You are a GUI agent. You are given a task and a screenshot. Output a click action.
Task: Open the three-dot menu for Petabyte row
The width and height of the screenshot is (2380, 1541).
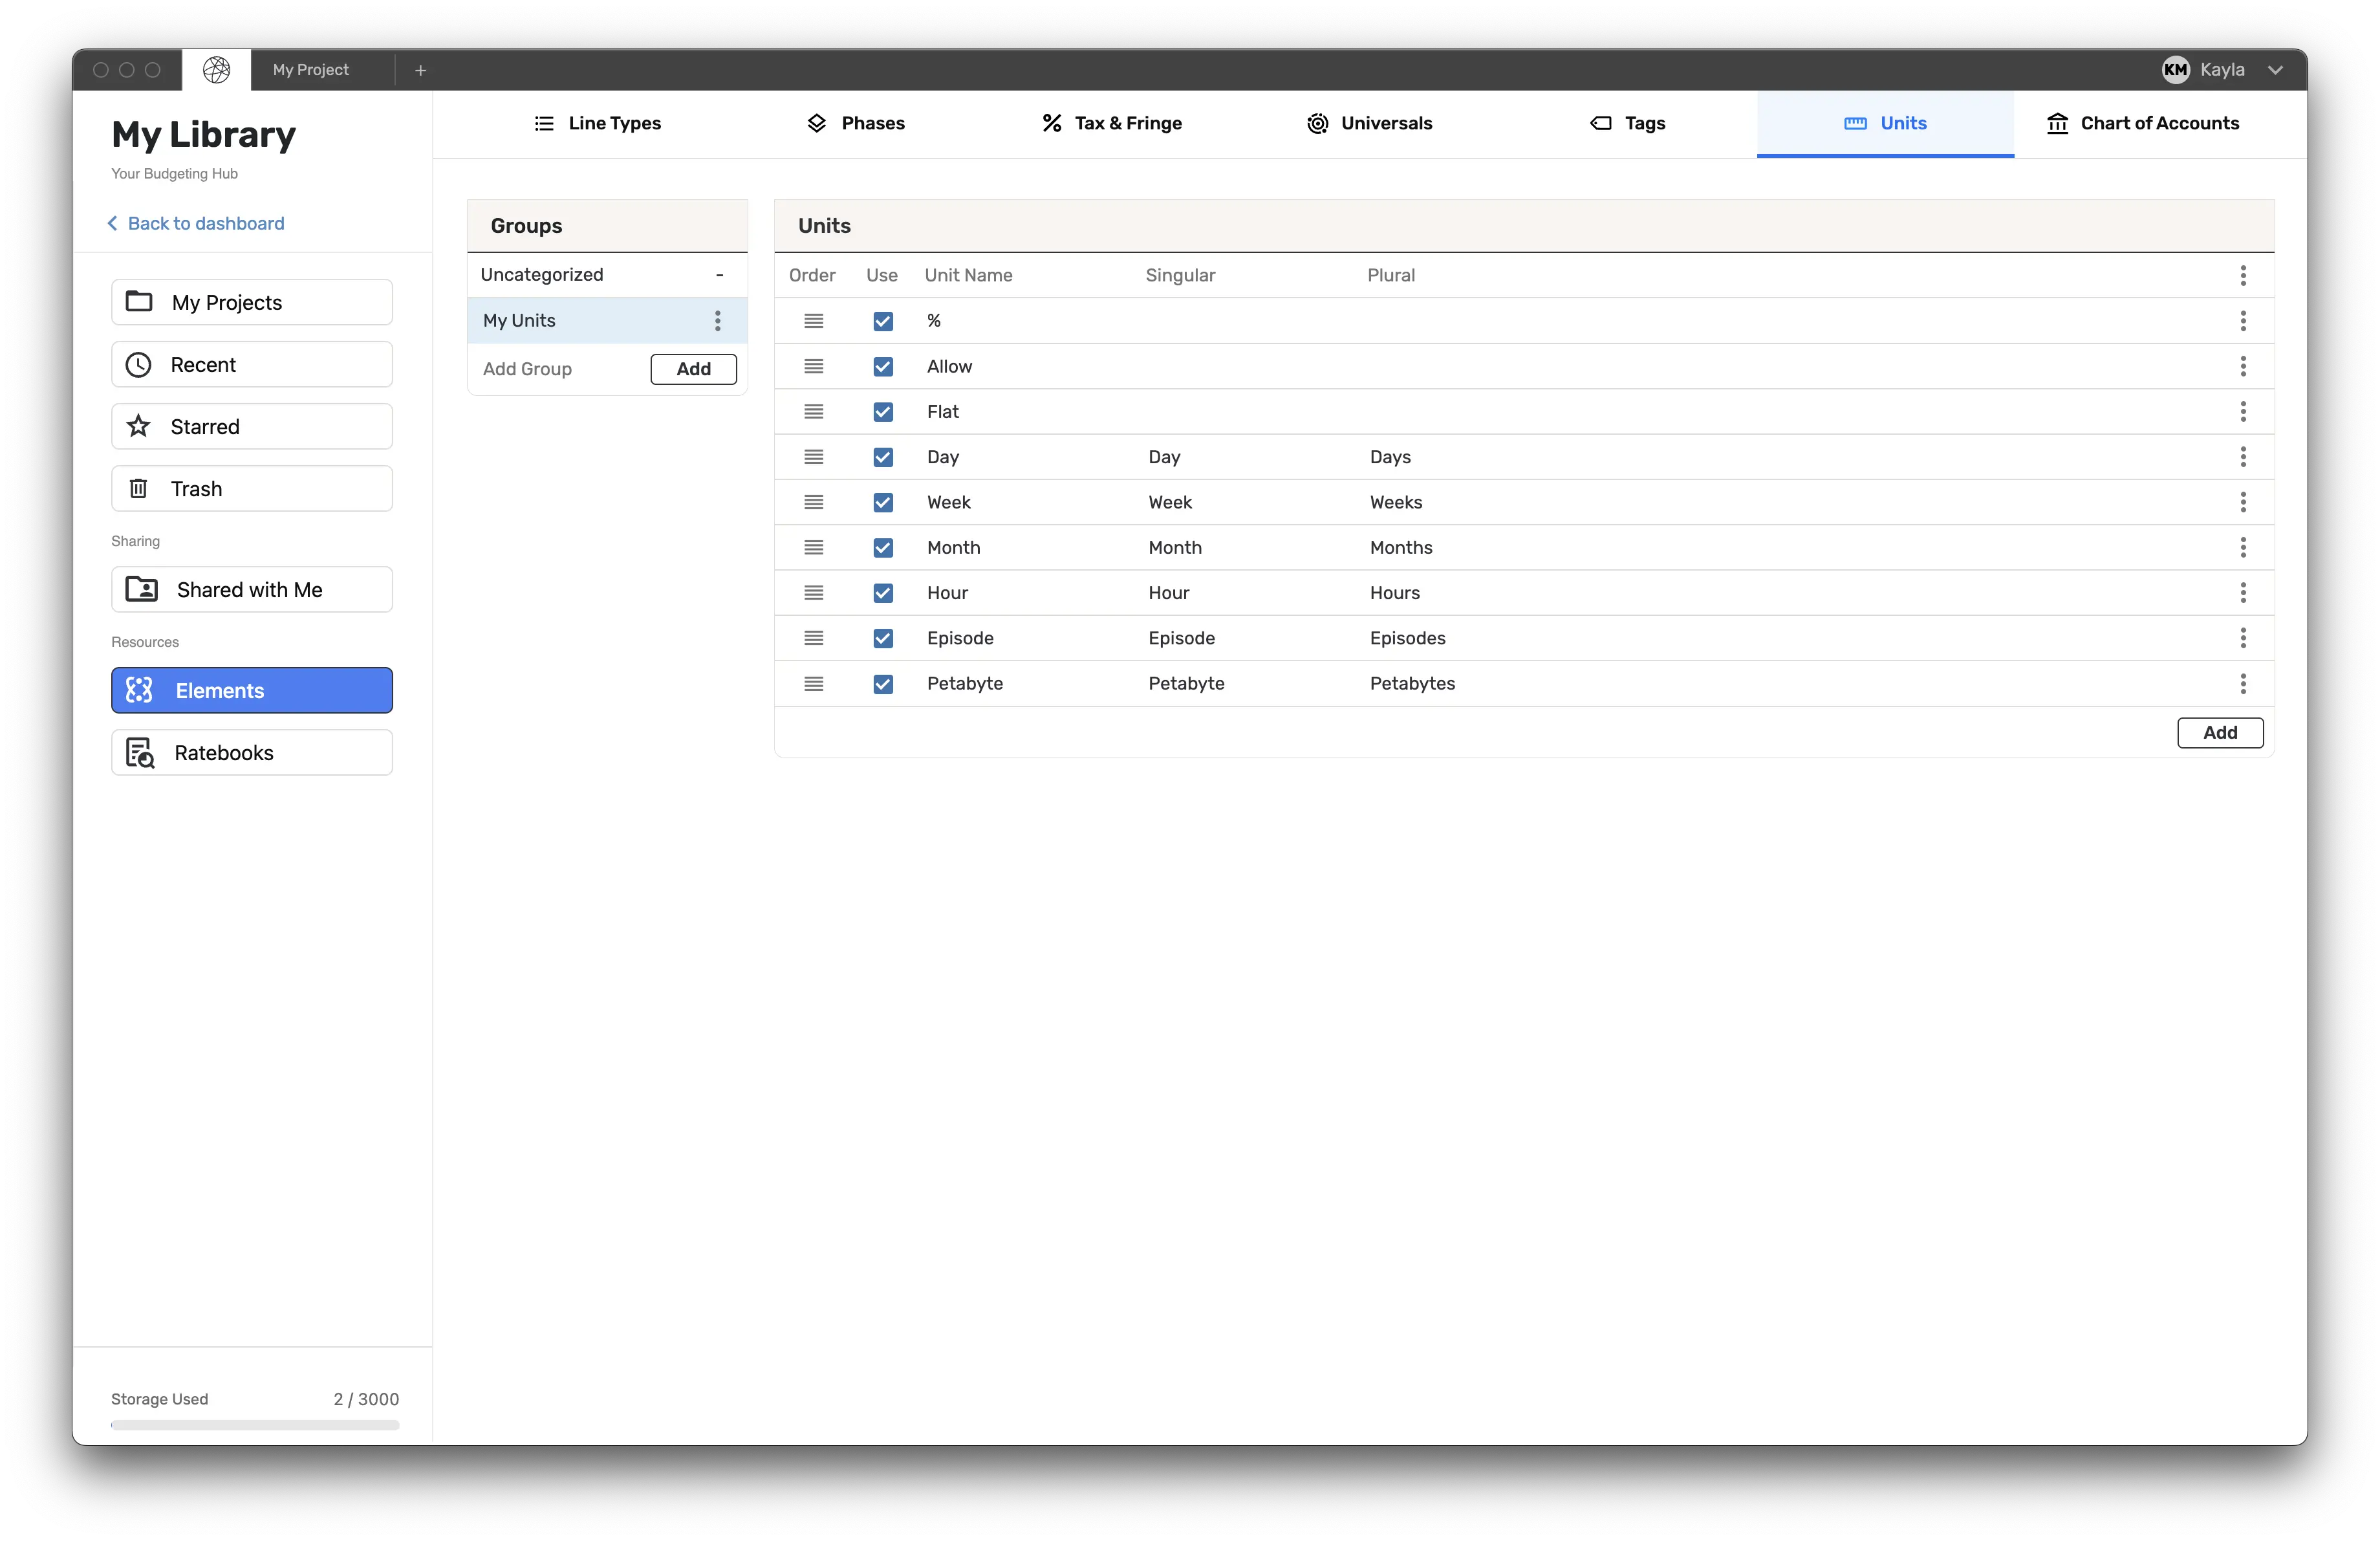[x=2243, y=683]
